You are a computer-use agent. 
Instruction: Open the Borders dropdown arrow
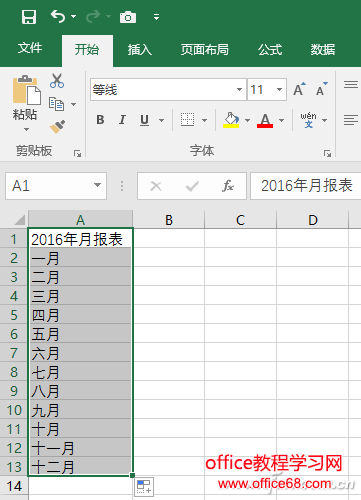click(204, 120)
